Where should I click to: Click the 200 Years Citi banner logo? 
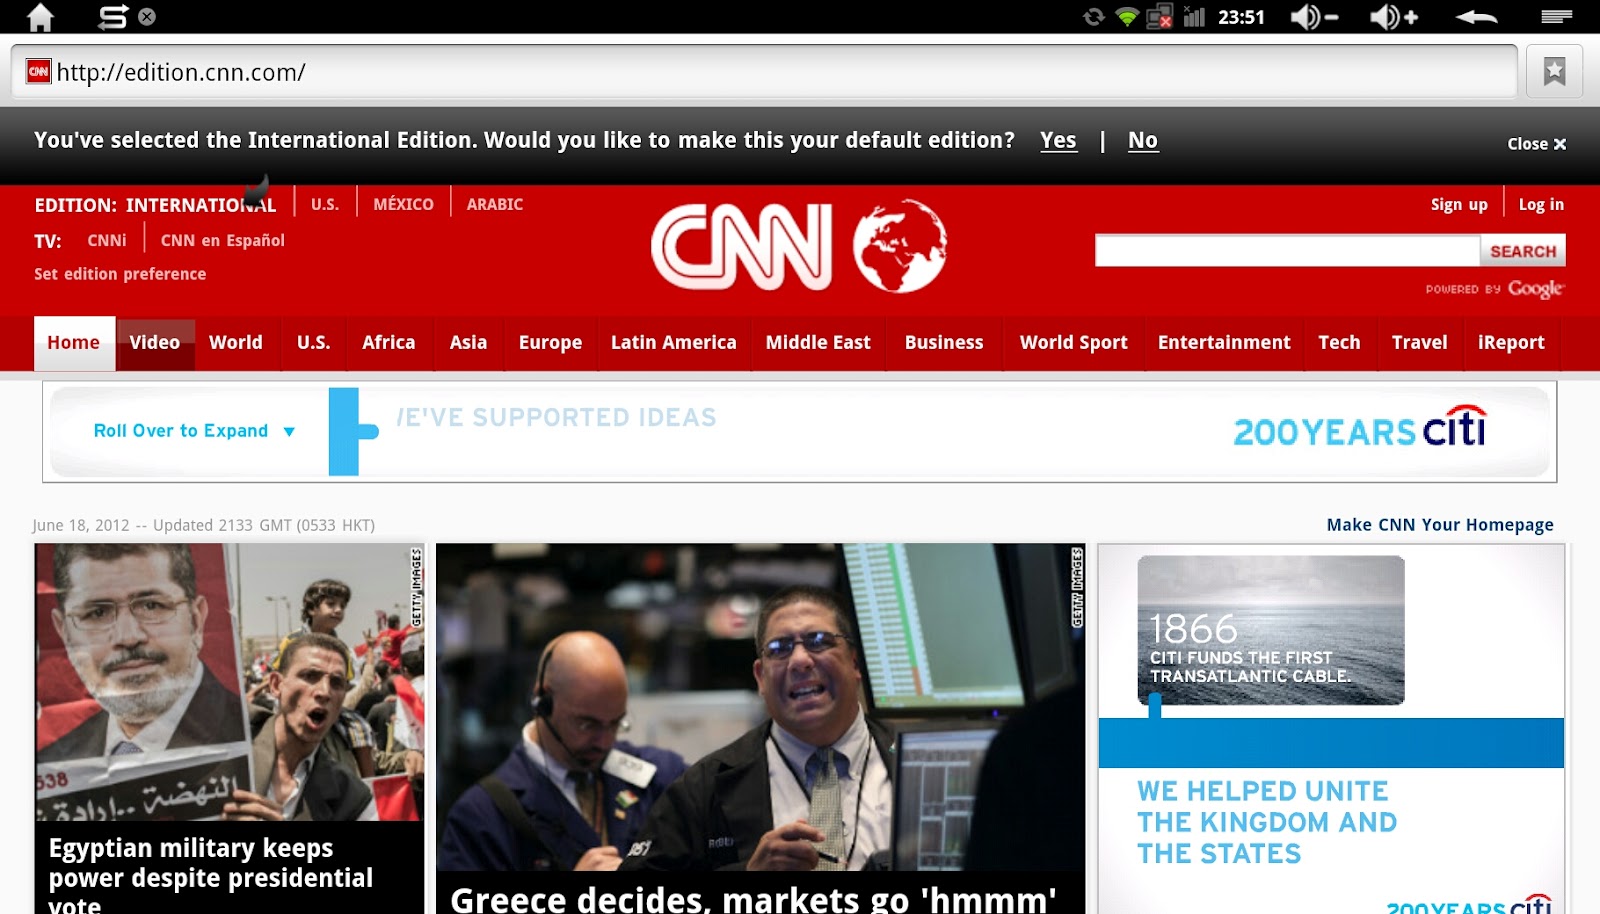point(1360,428)
